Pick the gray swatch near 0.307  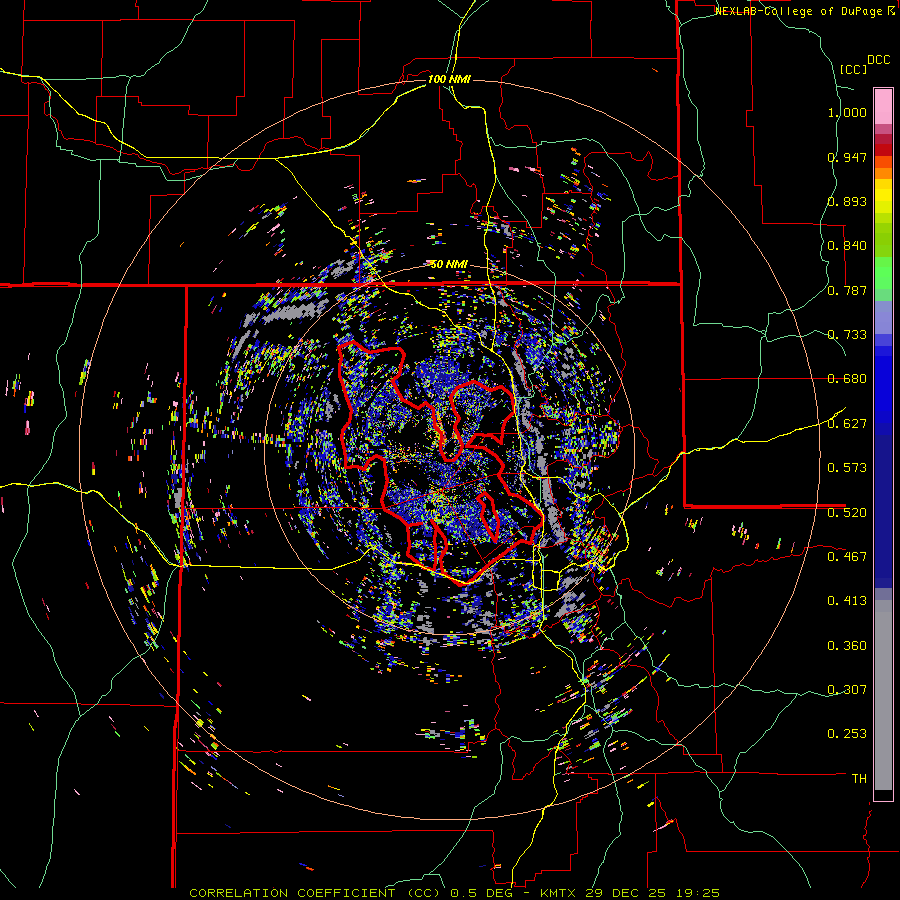tap(883, 695)
